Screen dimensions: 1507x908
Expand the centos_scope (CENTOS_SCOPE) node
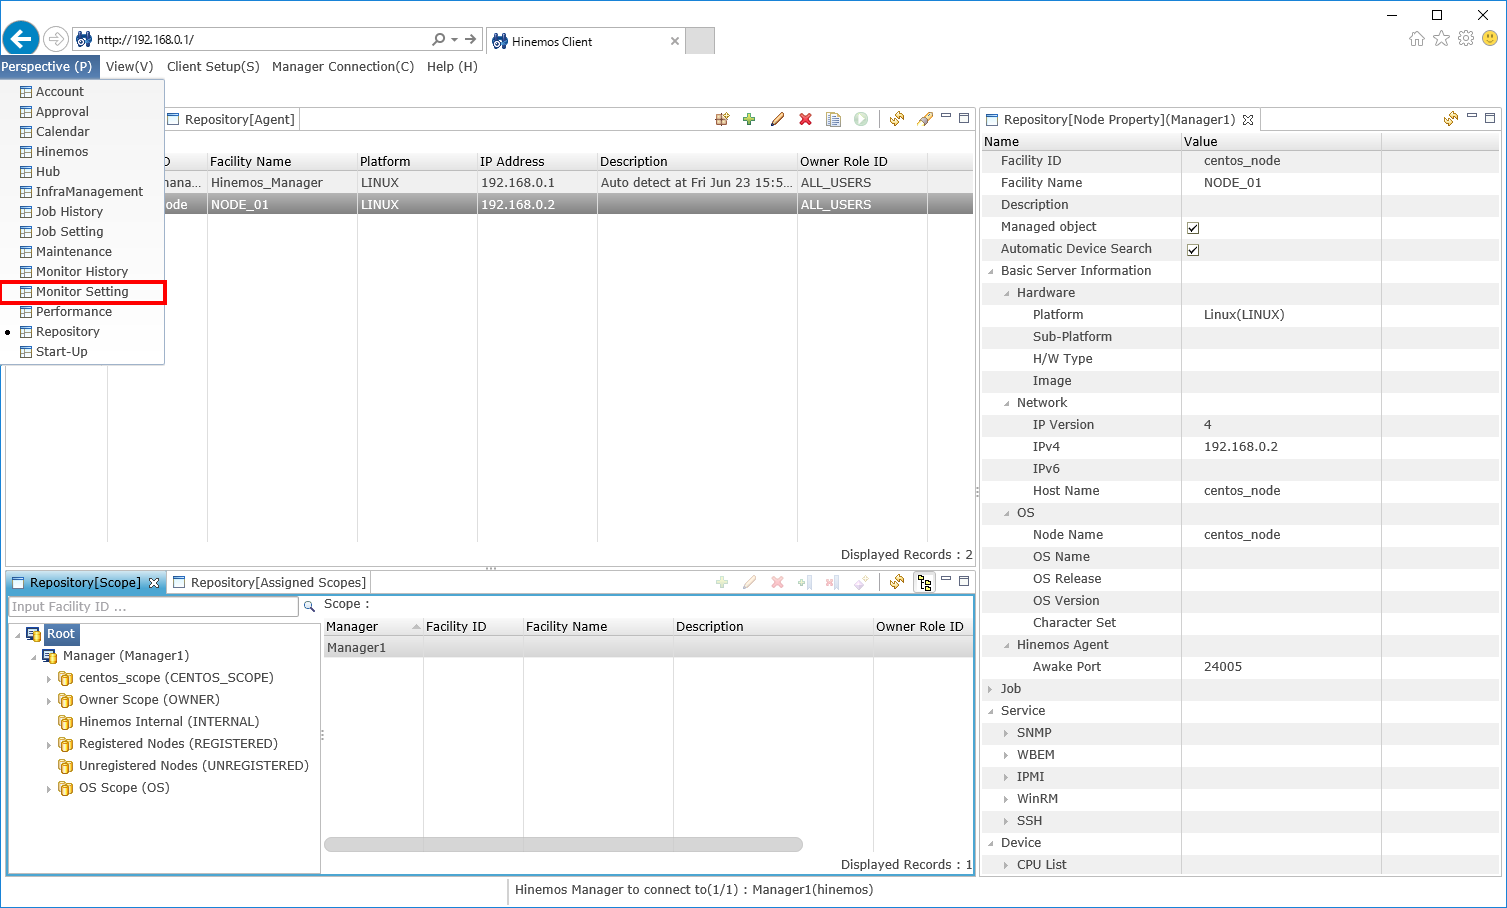(49, 679)
